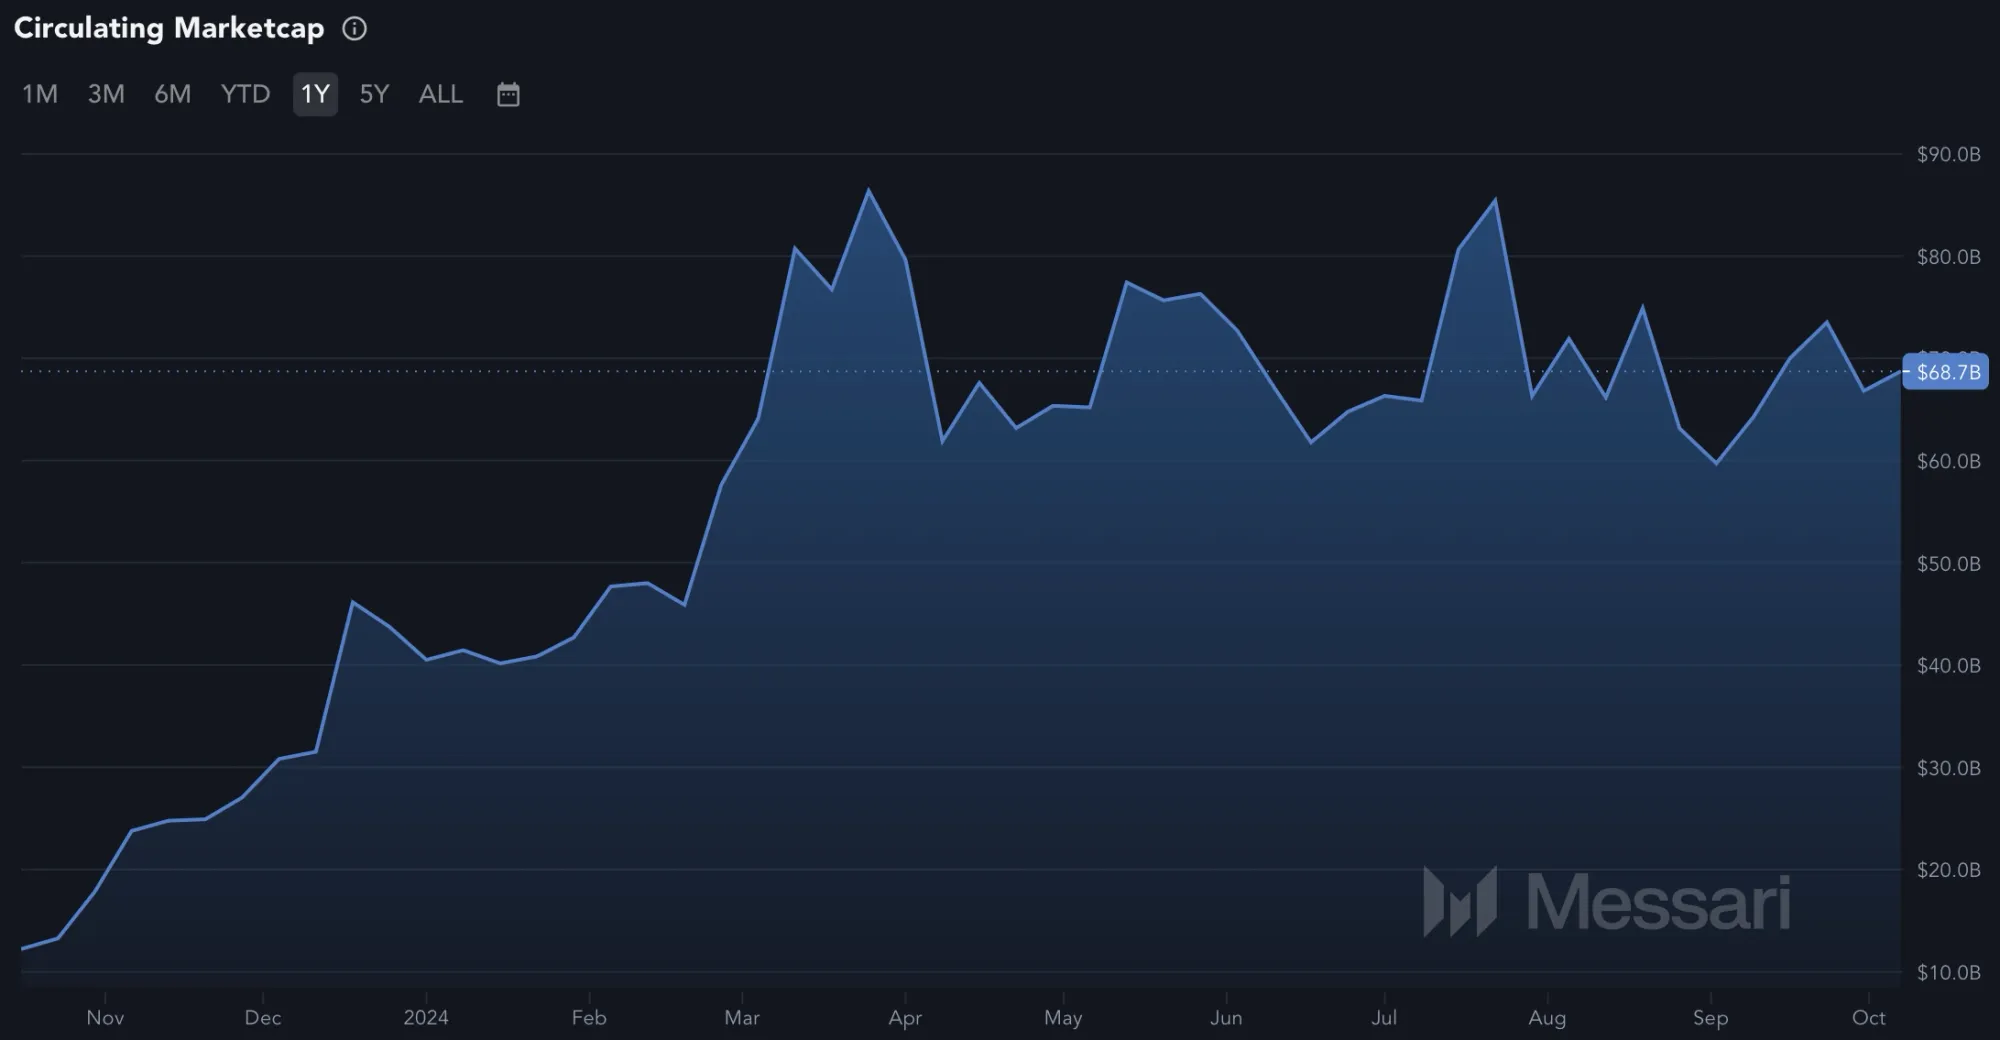The image size is (2000, 1040).
Task: Click the $50.0B axis label
Action: pyautogui.click(x=1948, y=564)
